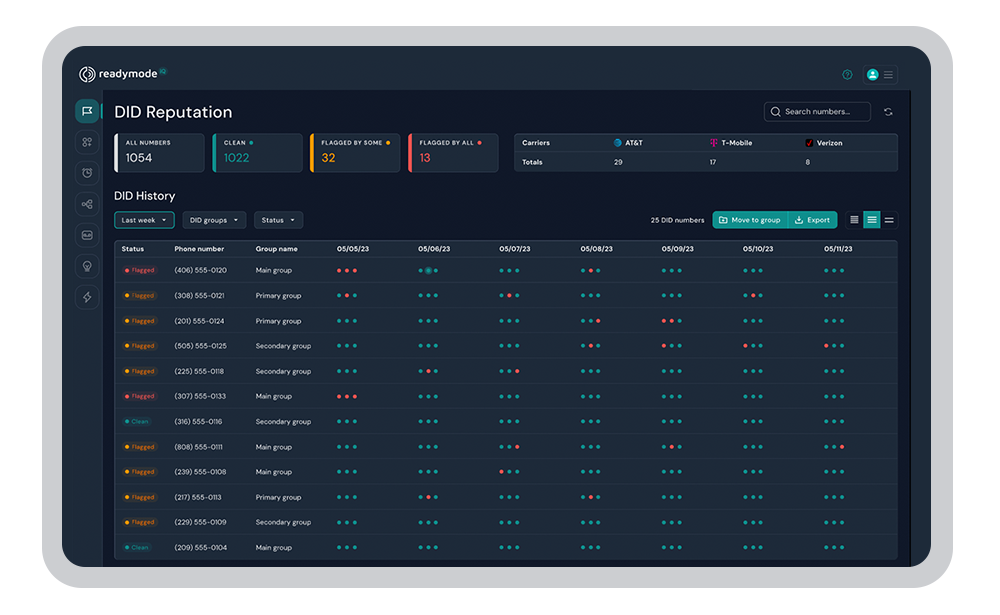Viewport: 1000px width, 615px height.
Task: Switch to compact row density view
Action: (854, 220)
